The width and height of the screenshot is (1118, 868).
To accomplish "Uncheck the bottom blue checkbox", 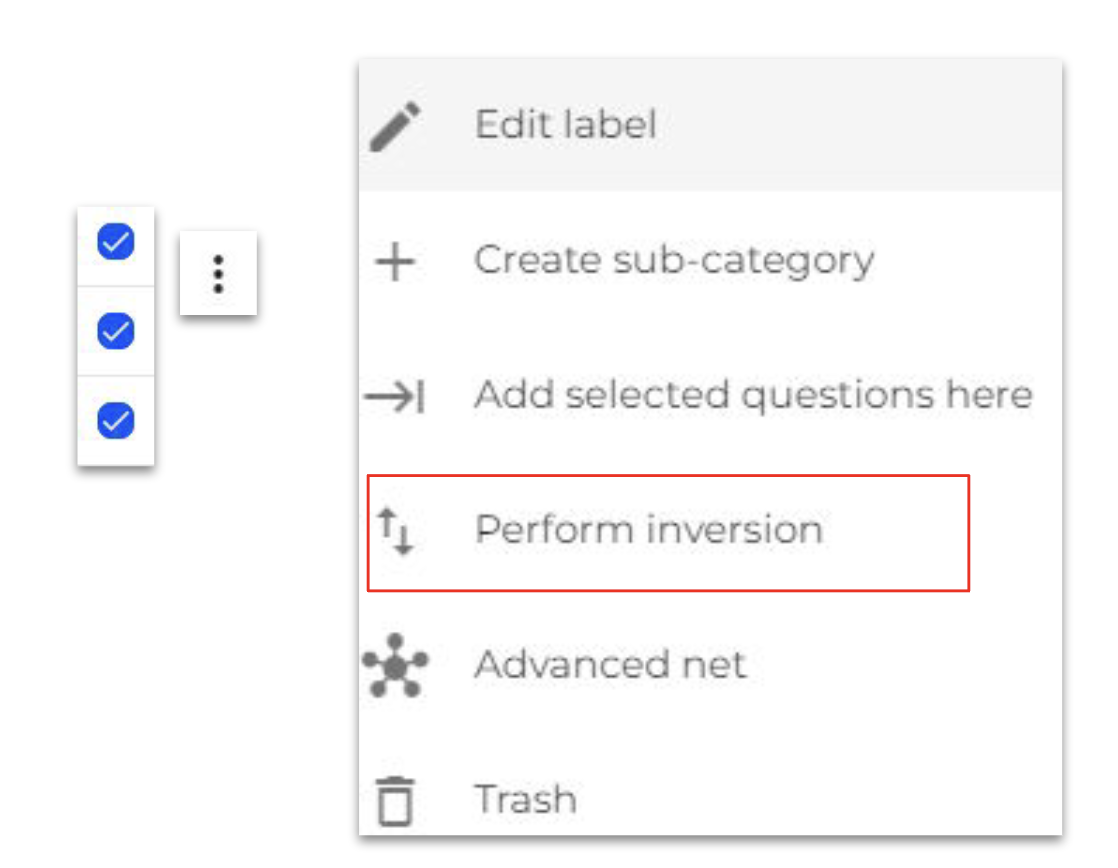I will pyautogui.click(x=116, y=420).
